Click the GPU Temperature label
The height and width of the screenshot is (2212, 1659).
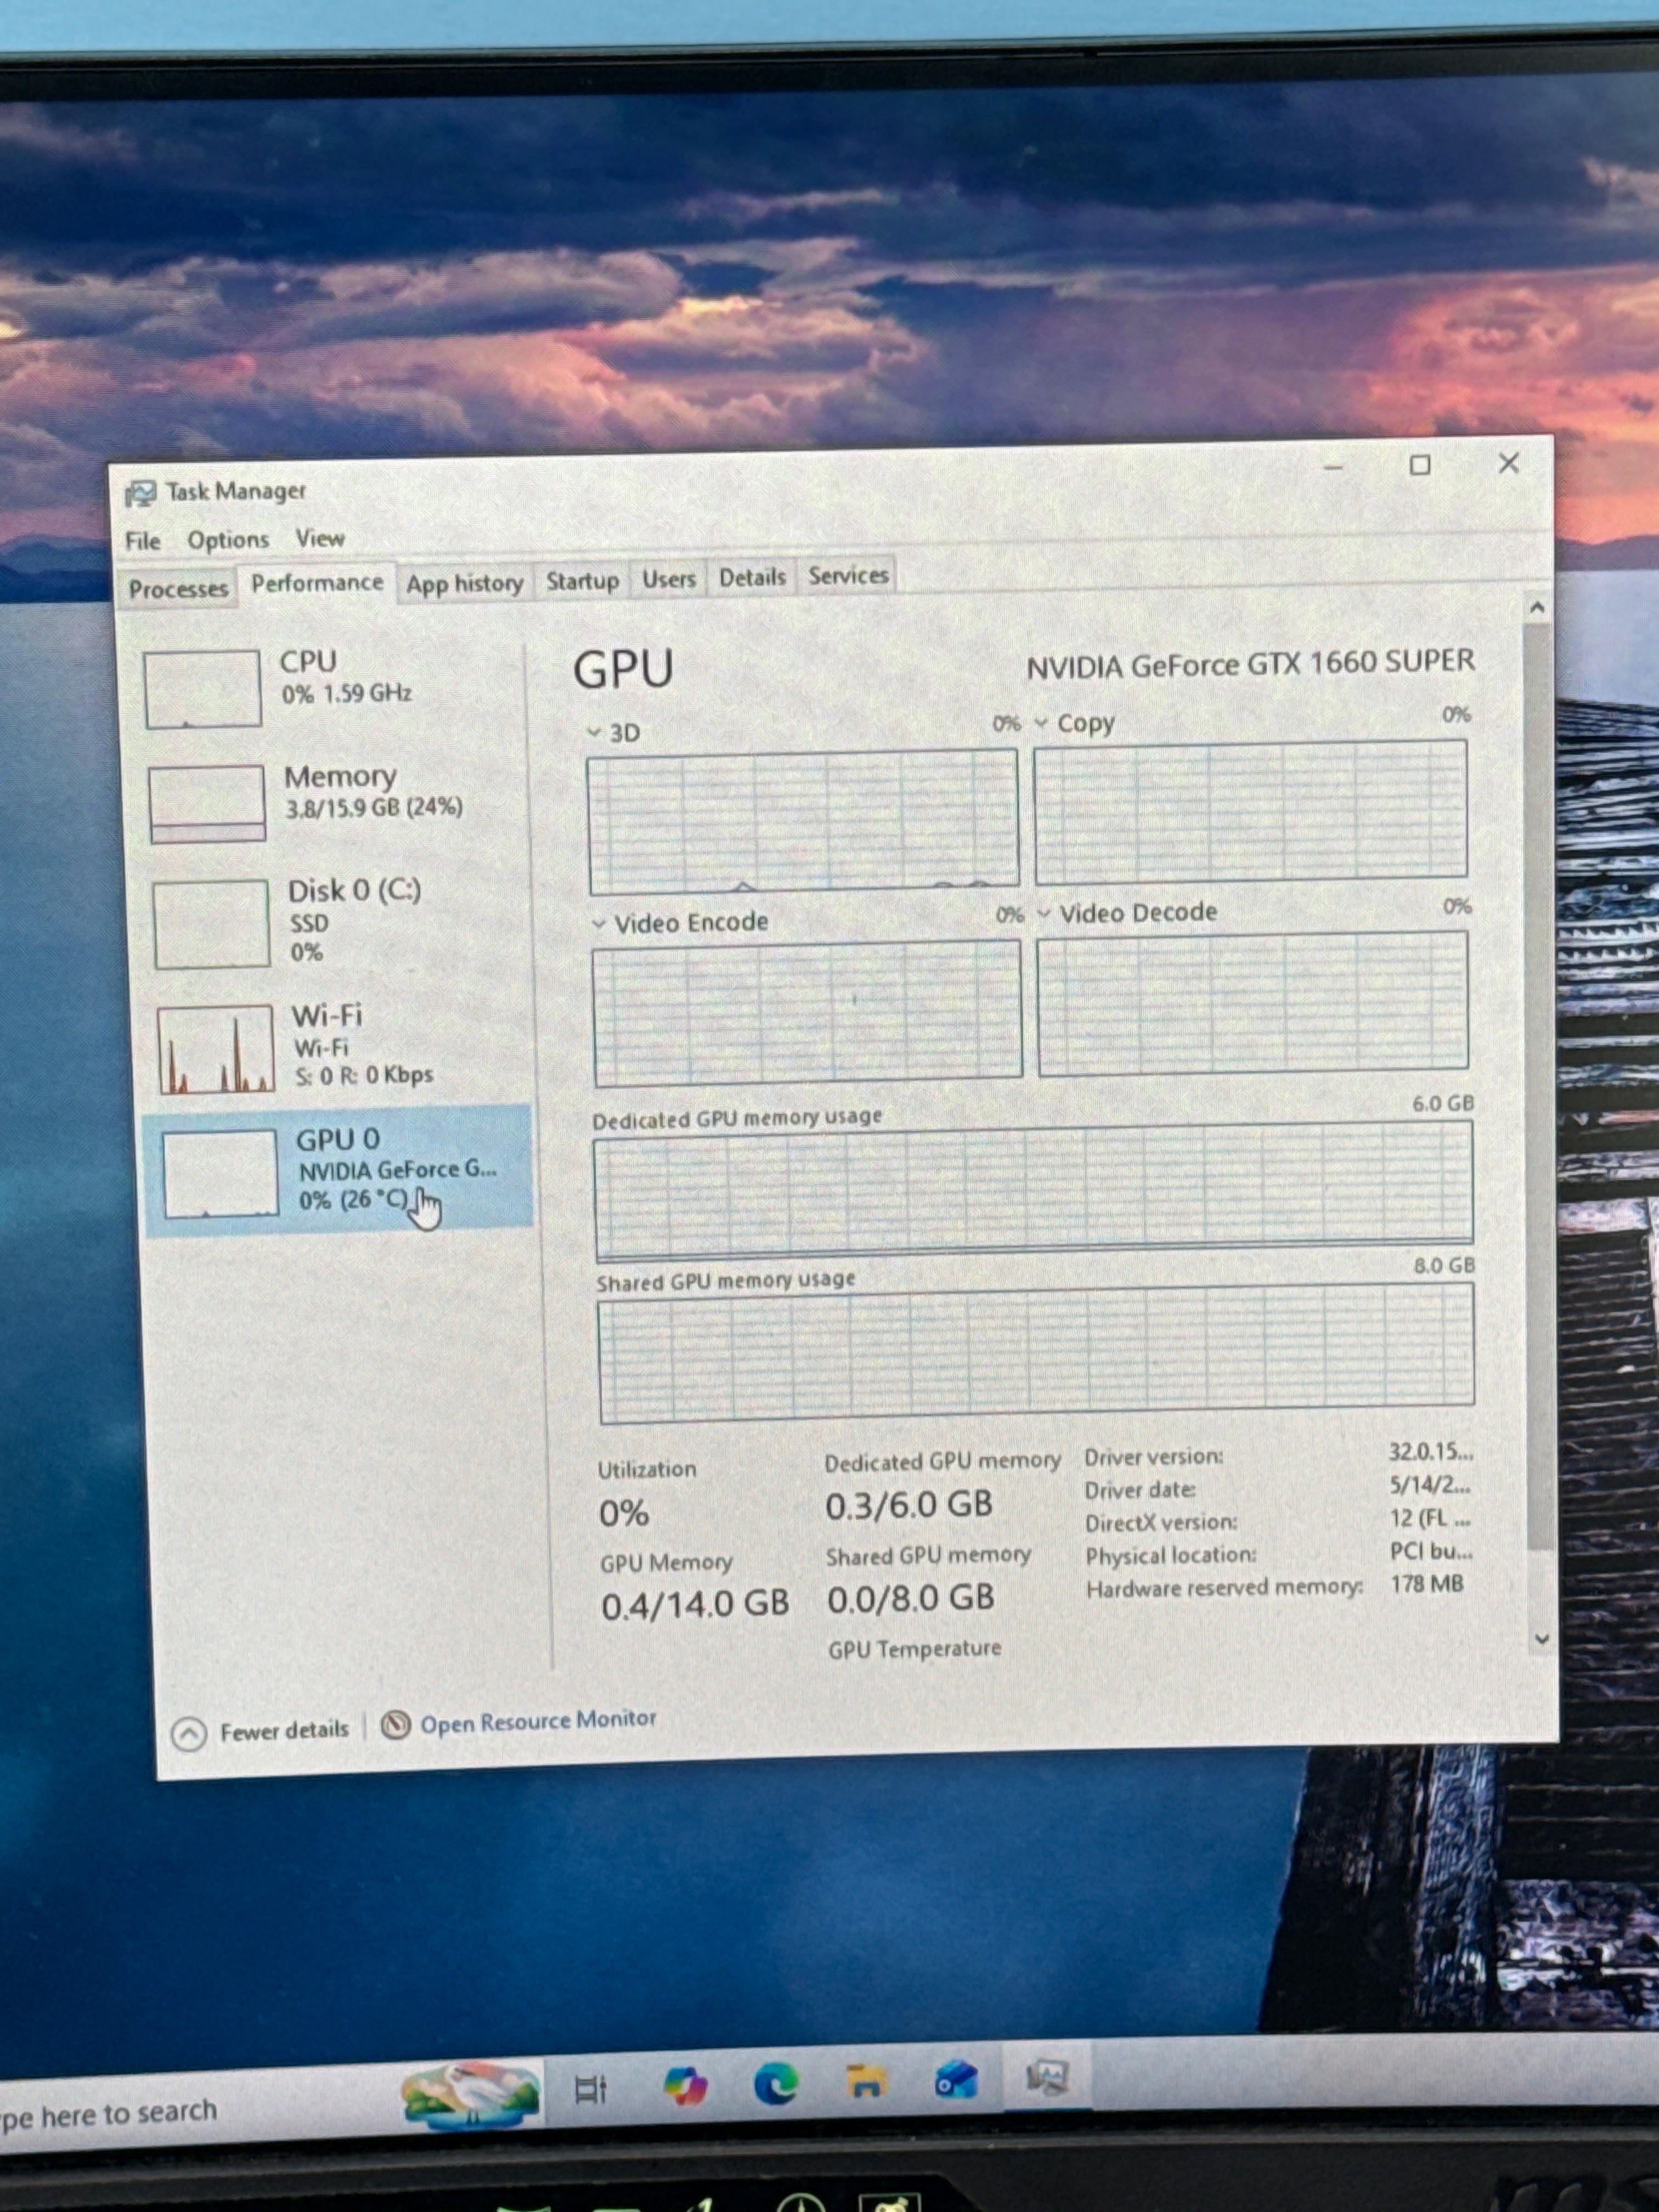tap(915, 1649)
